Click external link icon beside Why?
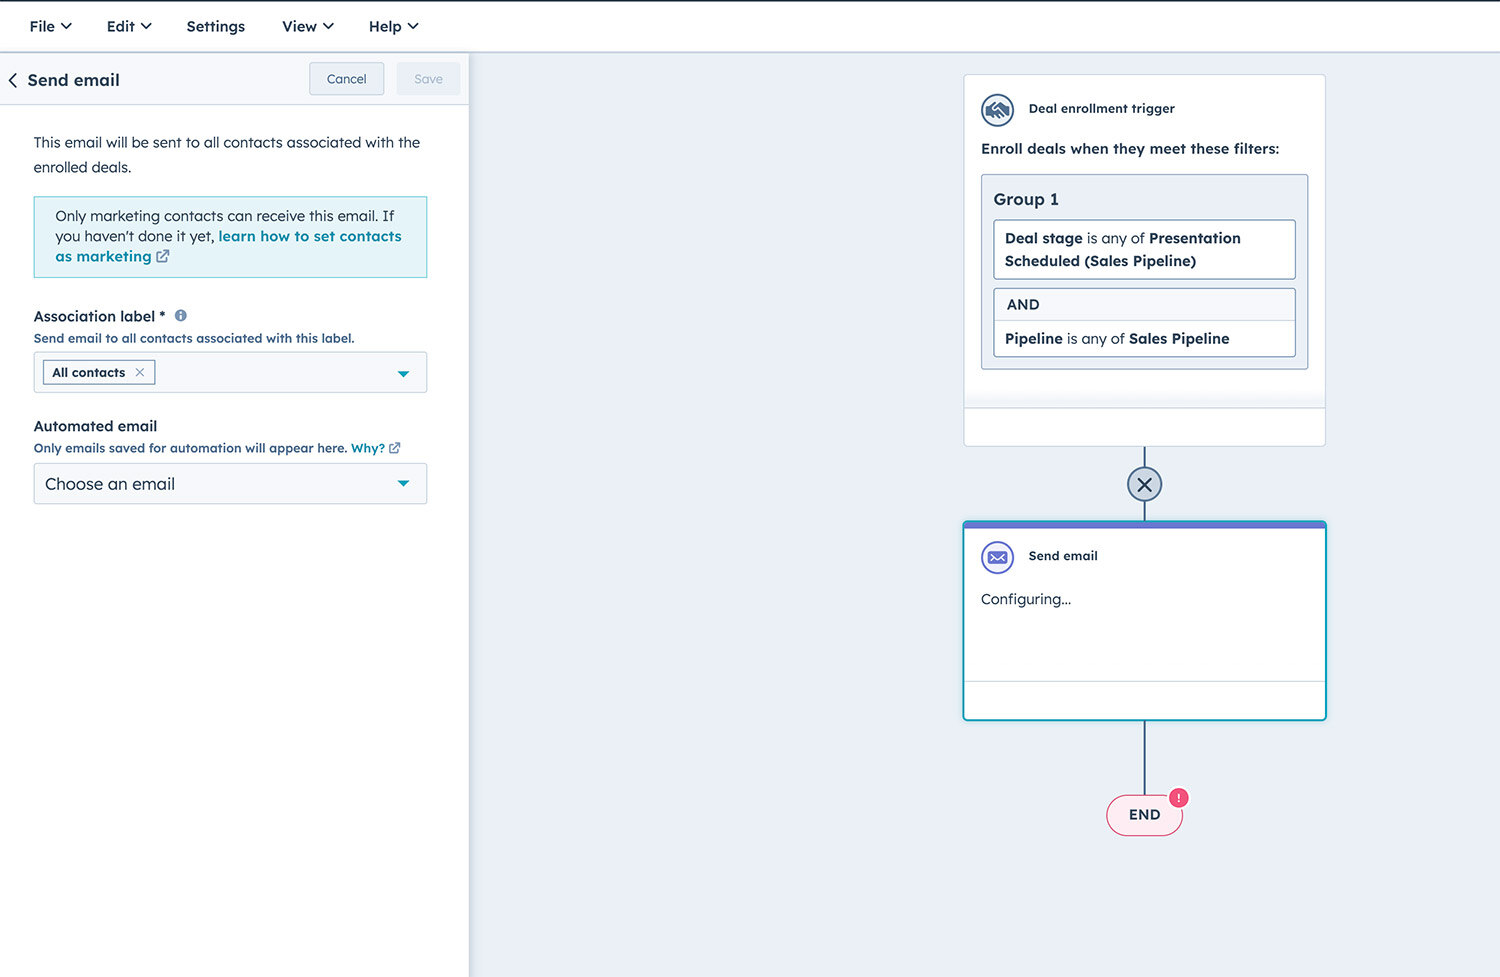 (x=395, y=448)
